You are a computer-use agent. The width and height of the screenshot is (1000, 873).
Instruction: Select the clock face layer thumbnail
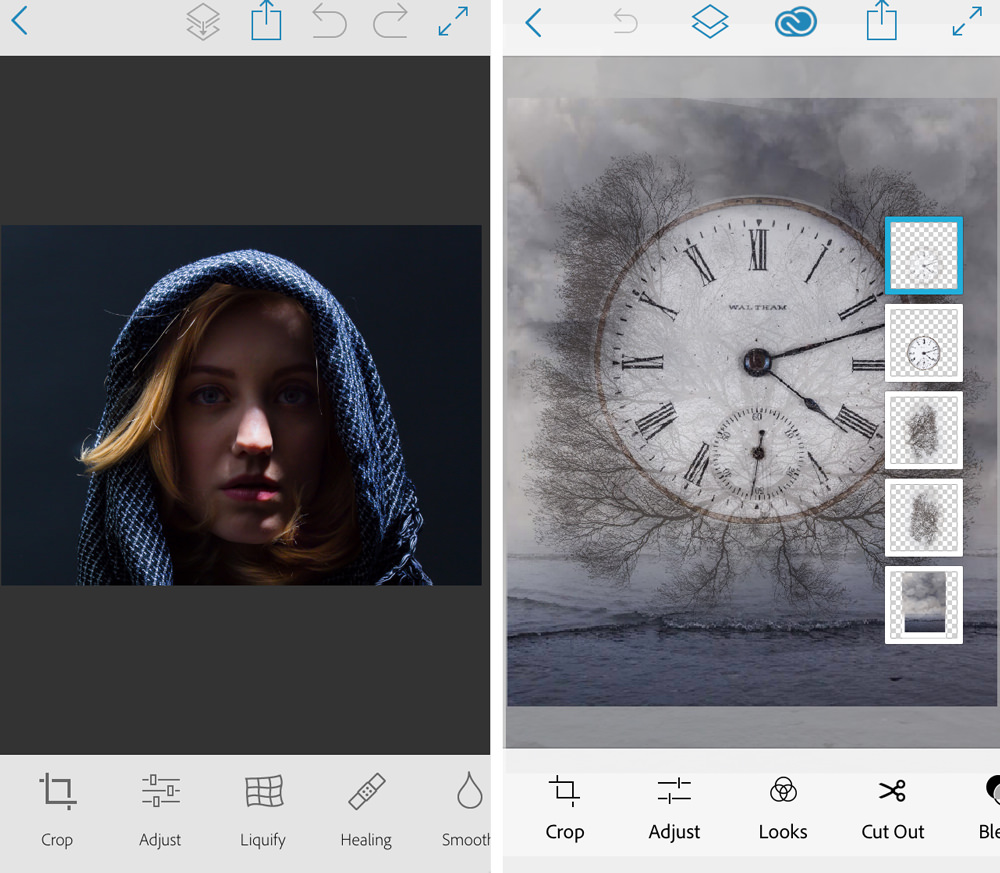click(x=923, y=343)
